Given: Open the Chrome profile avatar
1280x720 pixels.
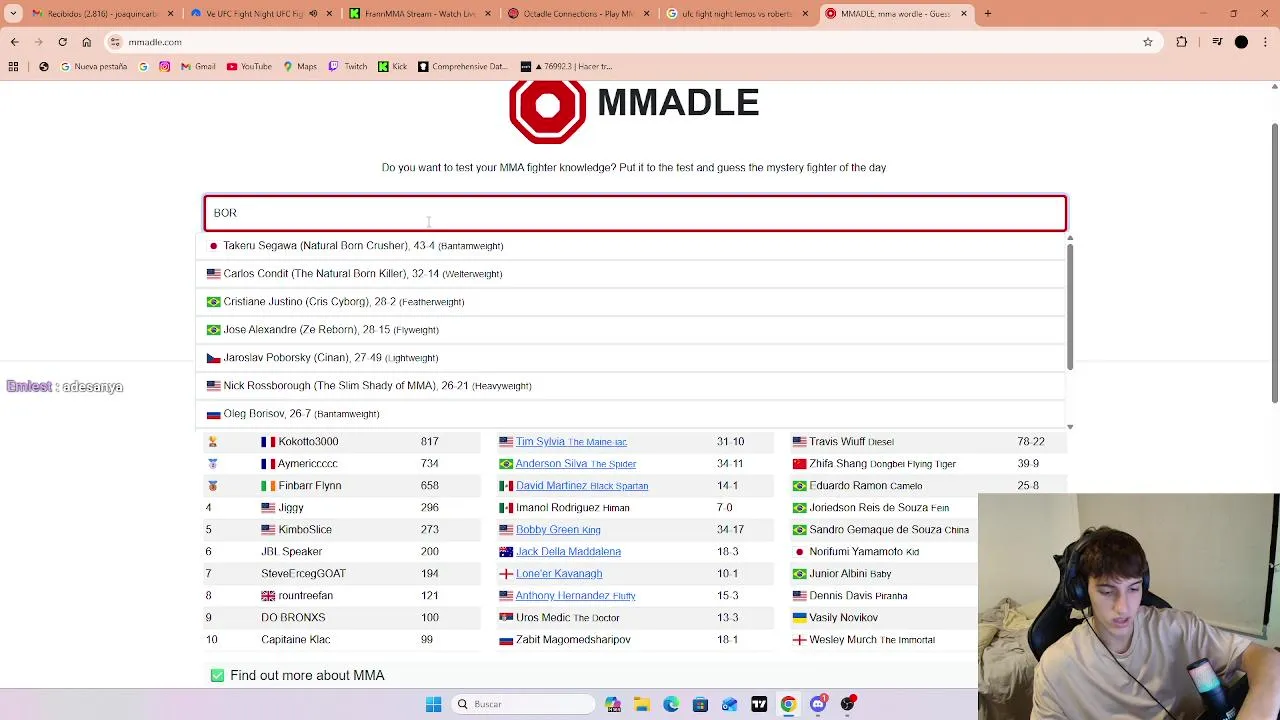Looking at the screenshot, I should [x=1241, y=42].
